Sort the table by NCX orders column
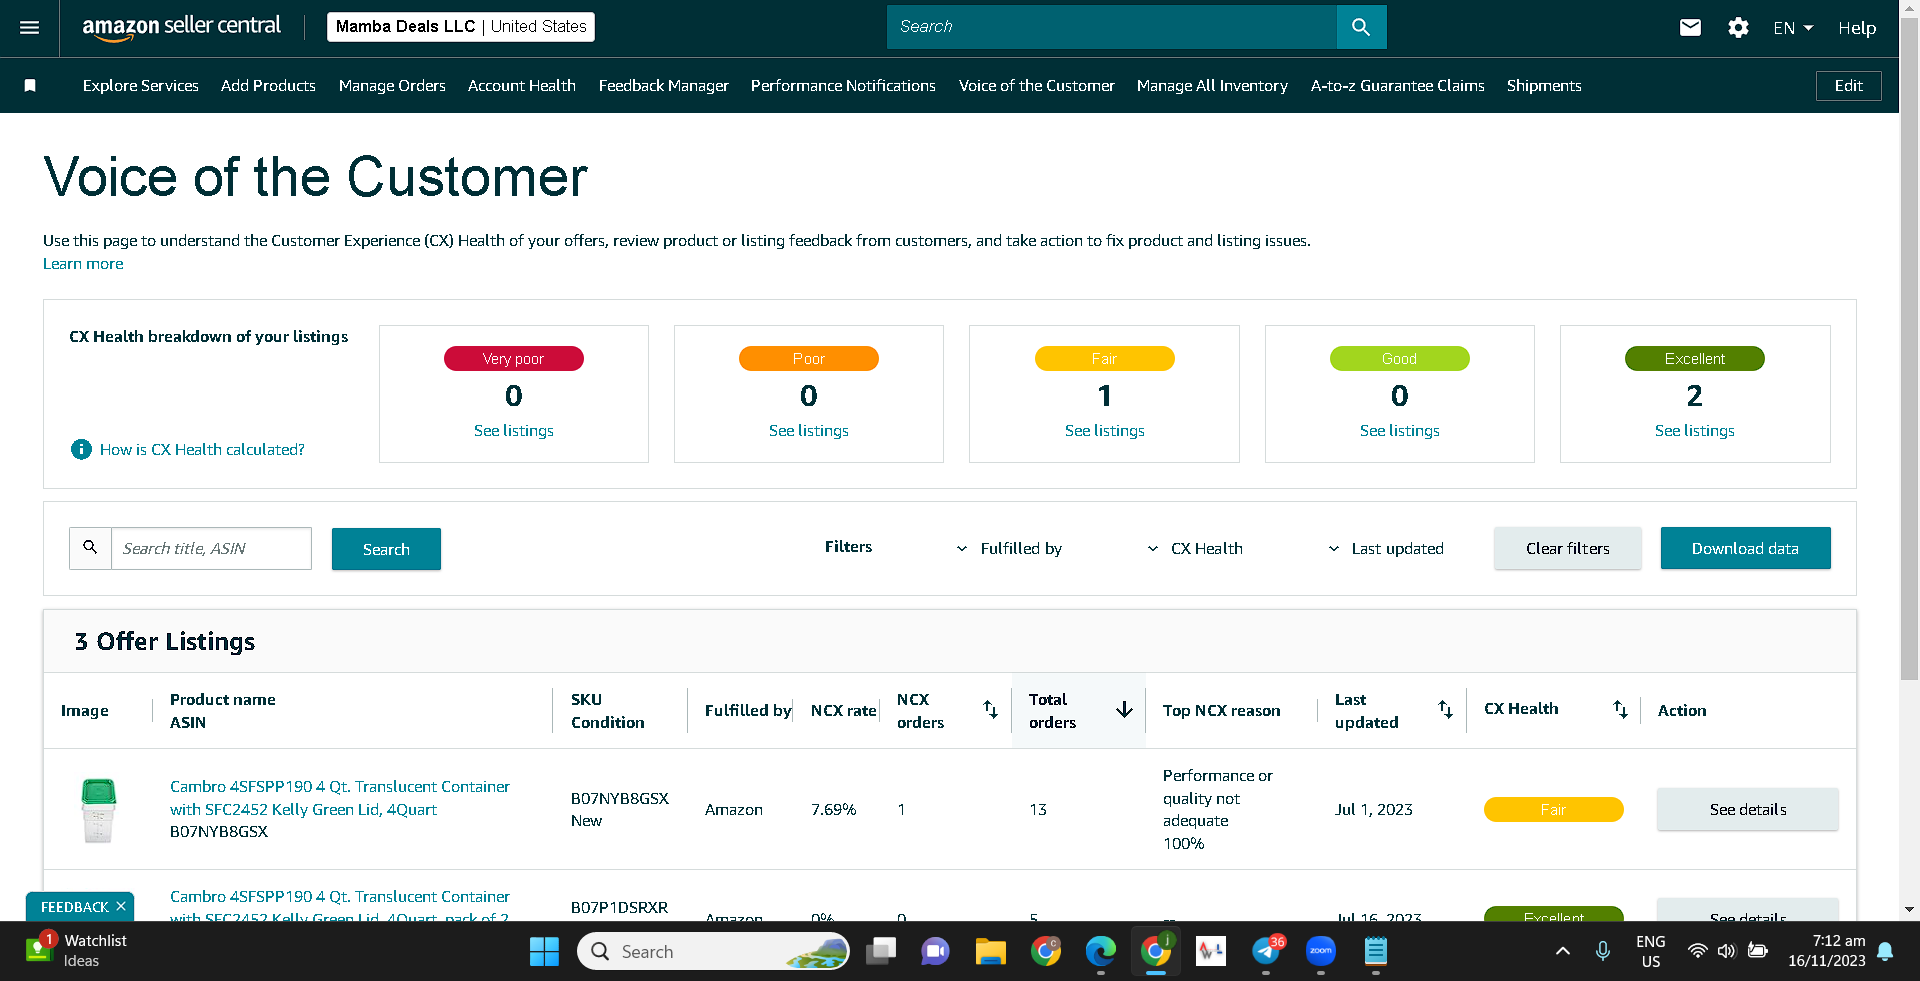The width and height of the screenshot is (1920, 981). tap(990, 709)
